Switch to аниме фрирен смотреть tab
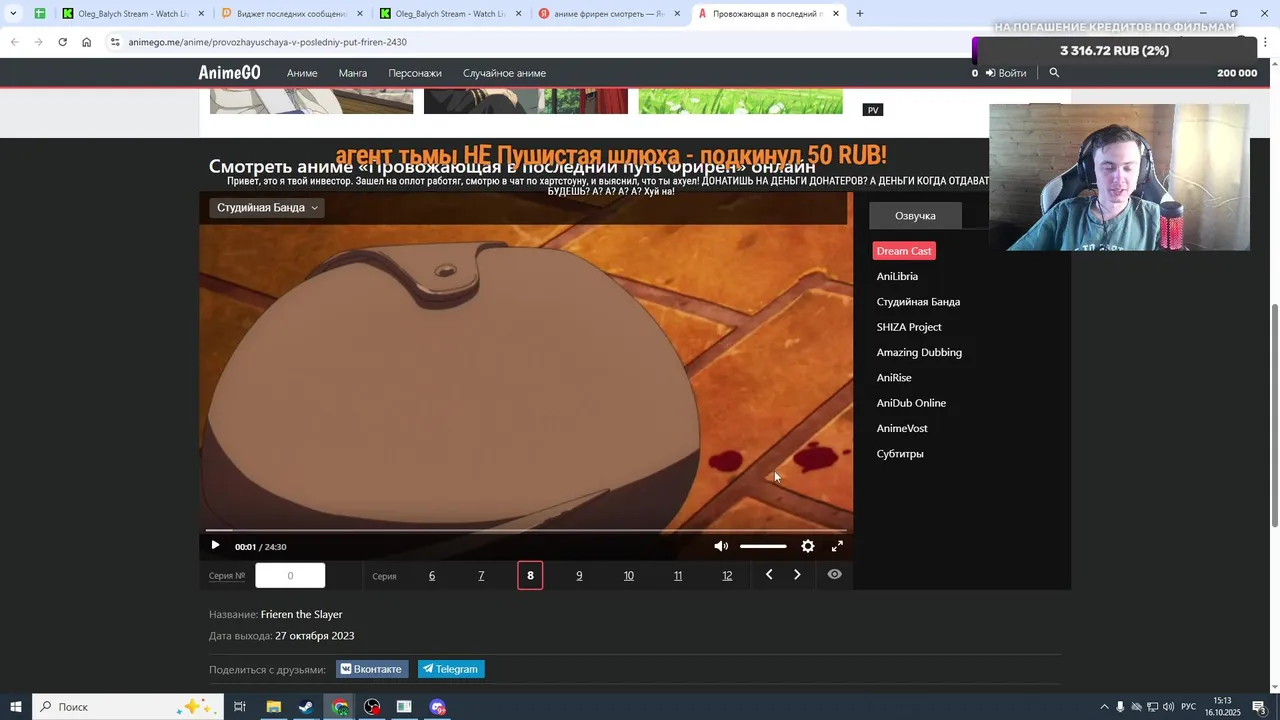The image size is (1280, 720). [x=609, y=14]
